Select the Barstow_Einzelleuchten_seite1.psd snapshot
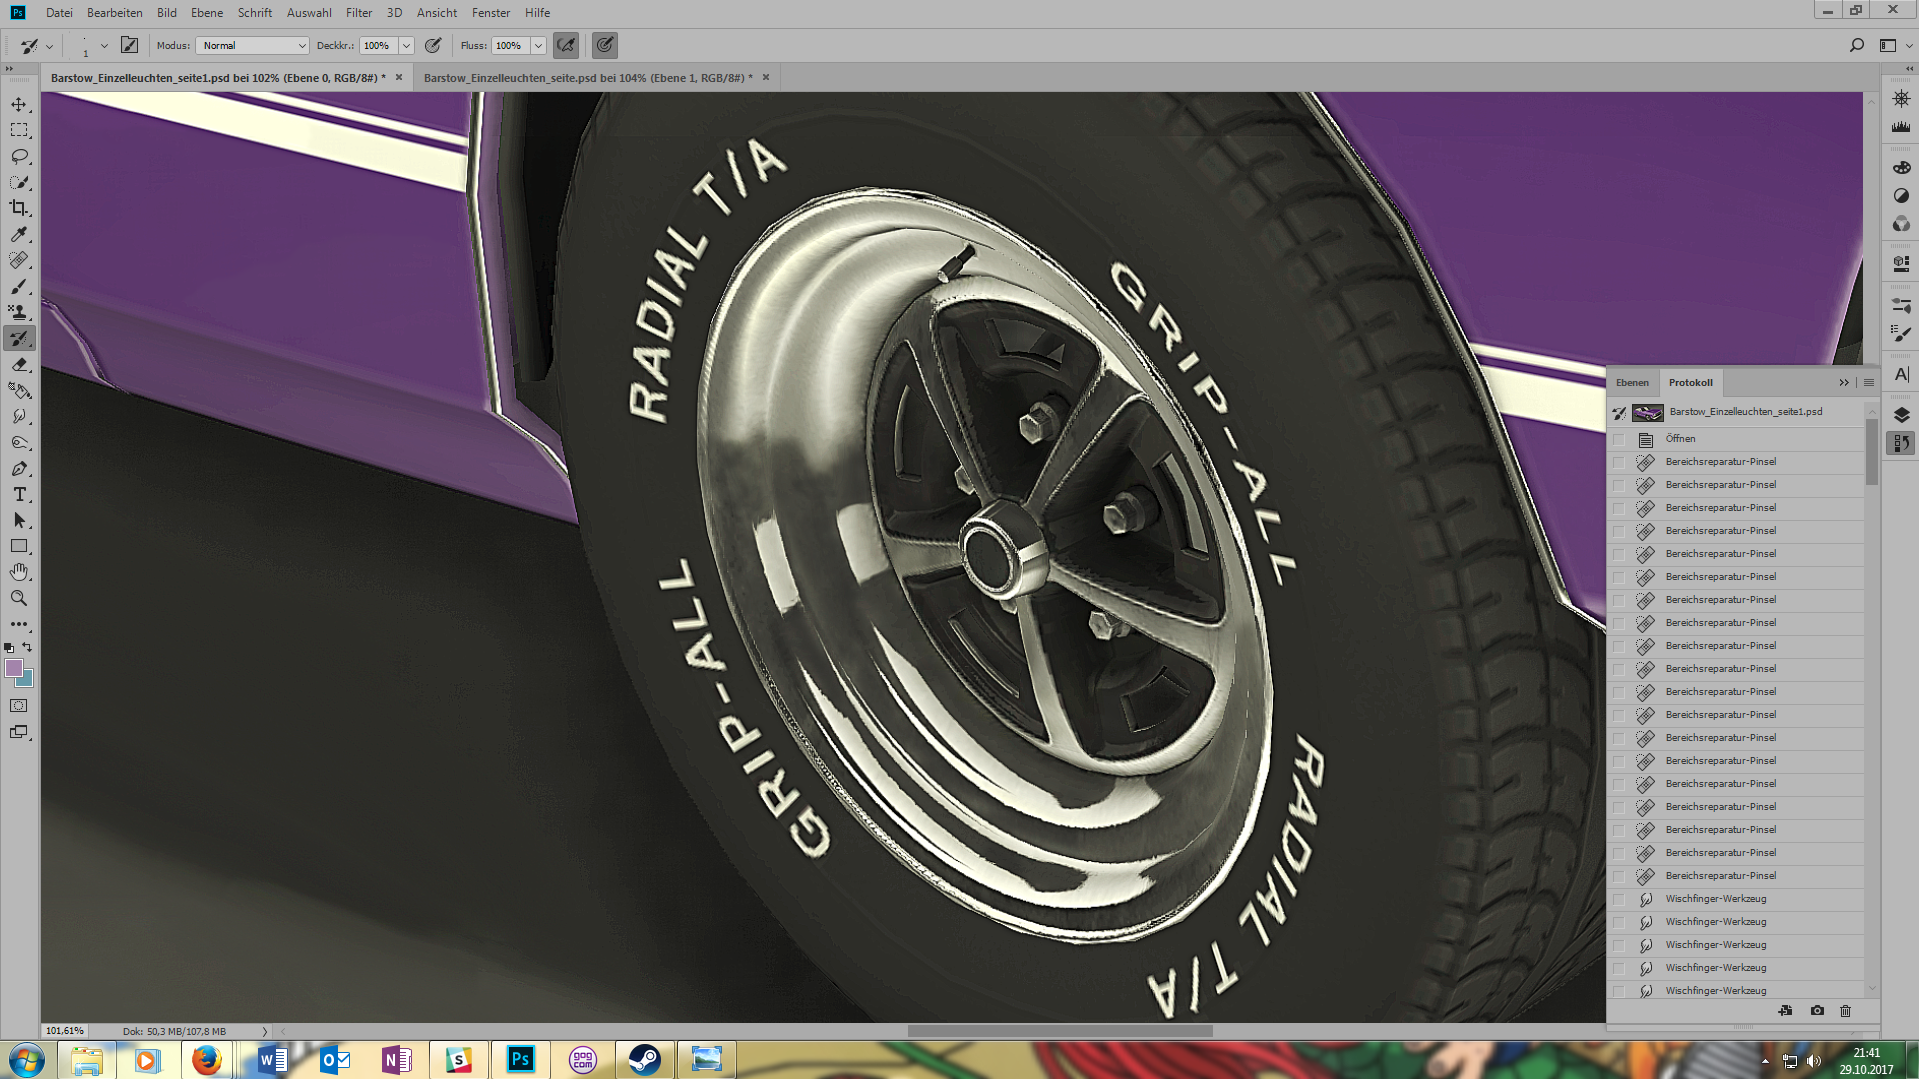The width and height of the screenshot is (1919, 1079). click(1737, 412)
